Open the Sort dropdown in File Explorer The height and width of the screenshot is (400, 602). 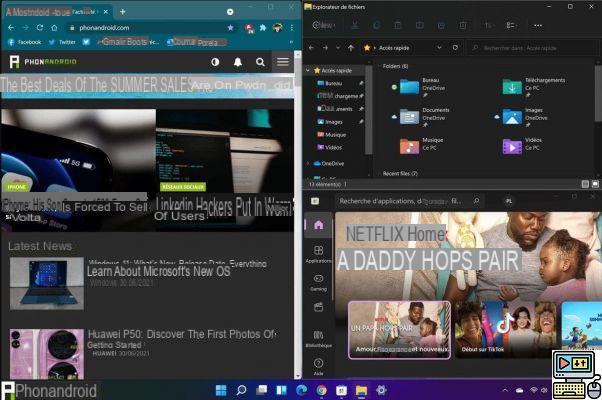point(488,25)
